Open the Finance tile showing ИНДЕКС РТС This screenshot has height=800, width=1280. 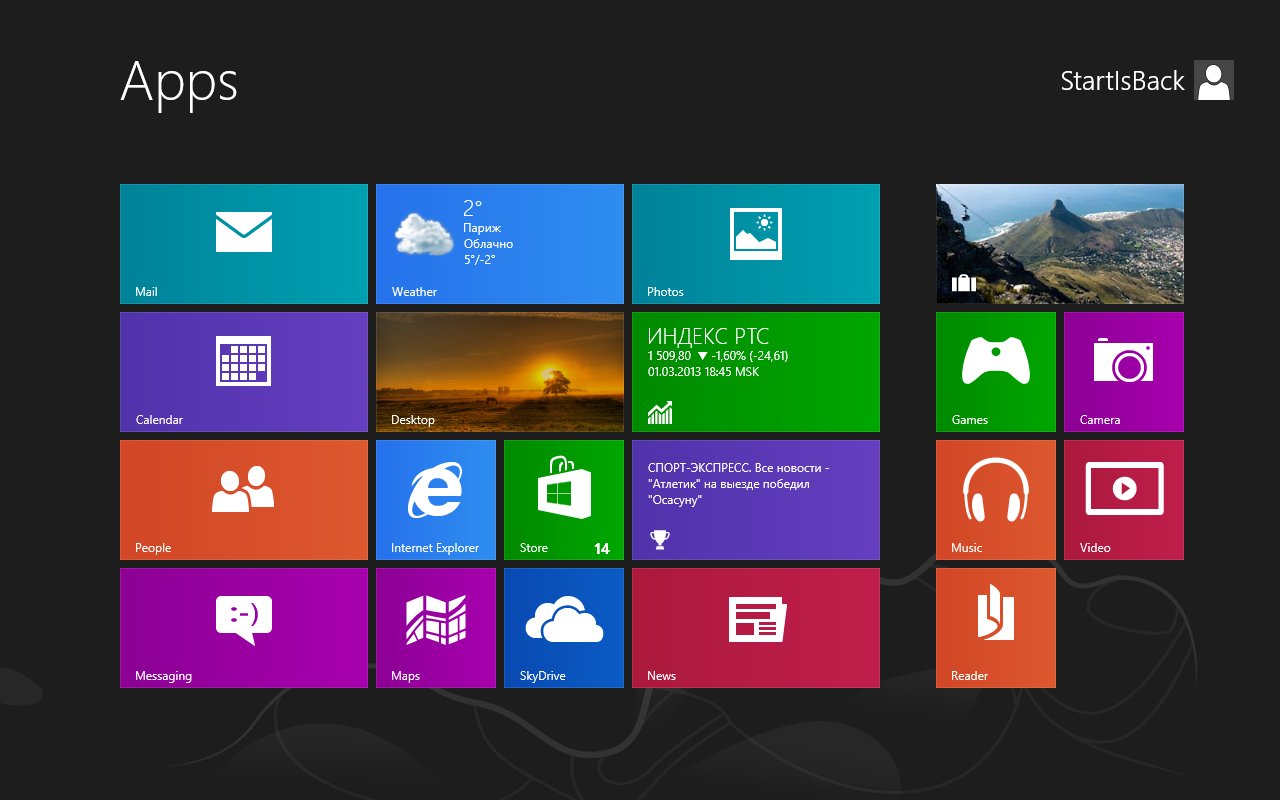(x=756, y=371)
